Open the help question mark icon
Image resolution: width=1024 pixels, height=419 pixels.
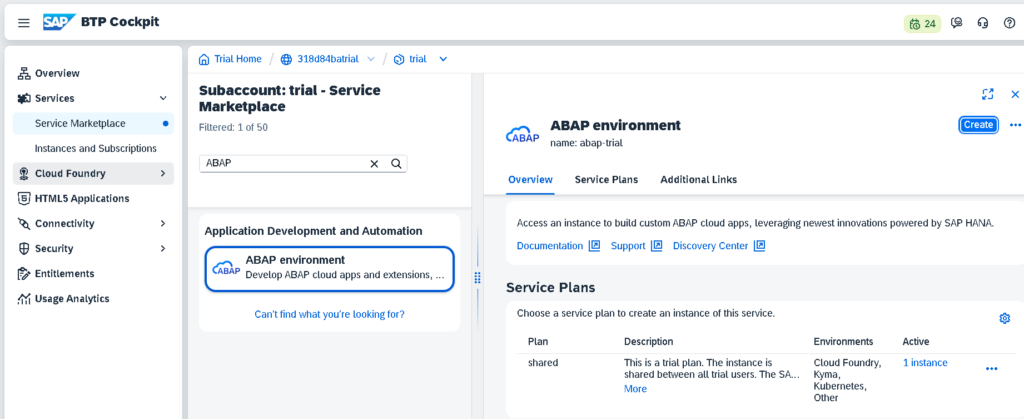coord(1009,23)
